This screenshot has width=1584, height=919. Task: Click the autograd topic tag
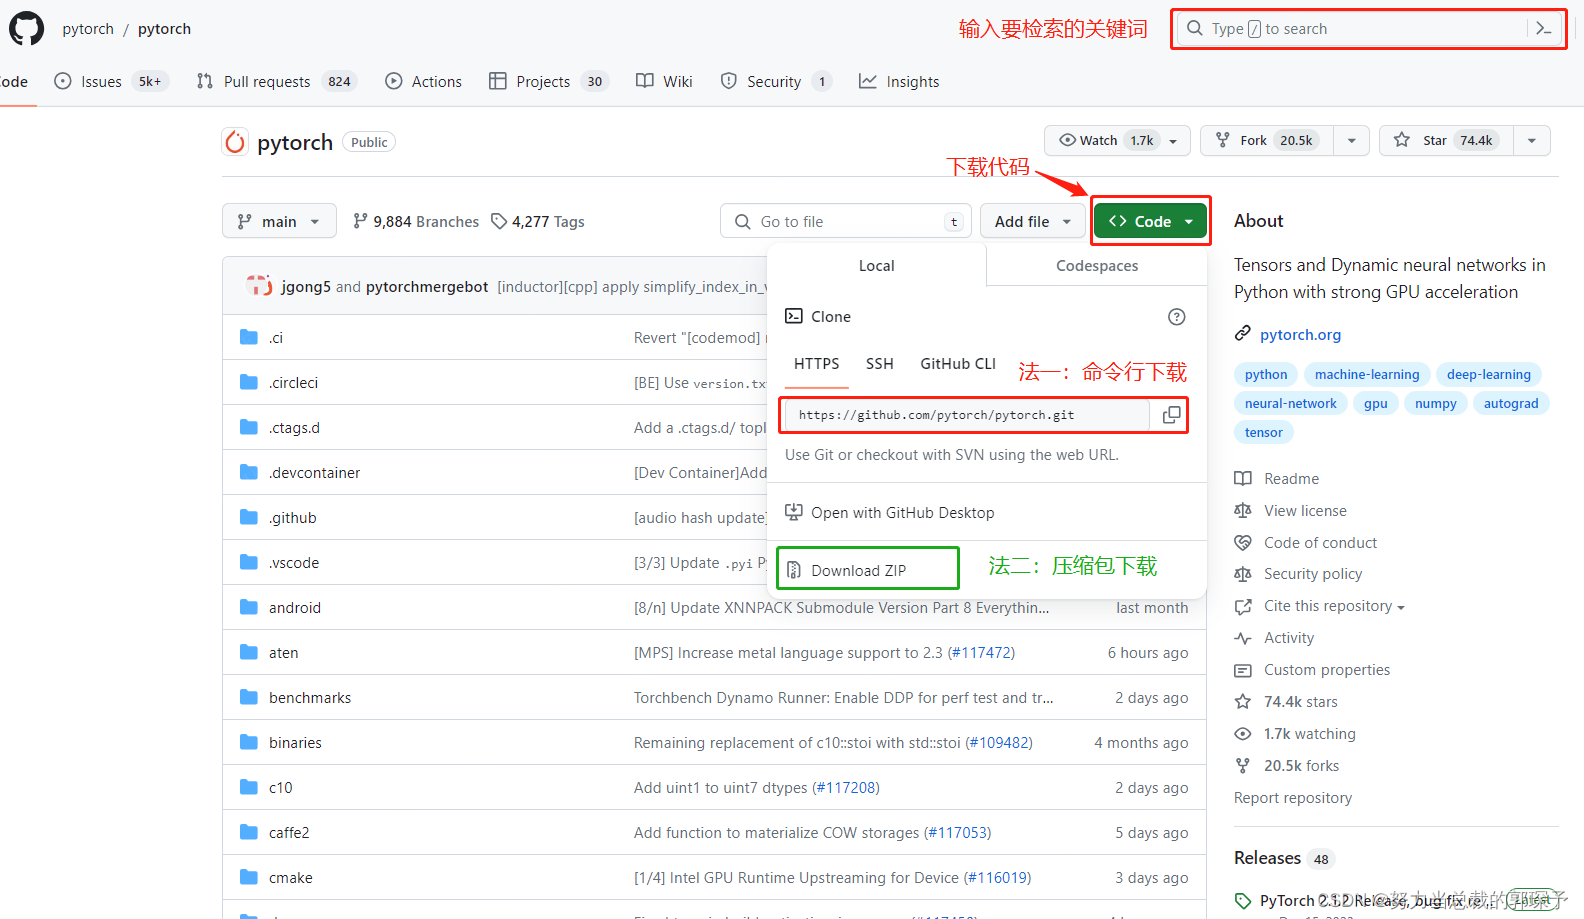pyautogui.click(x=1511, y=403)
